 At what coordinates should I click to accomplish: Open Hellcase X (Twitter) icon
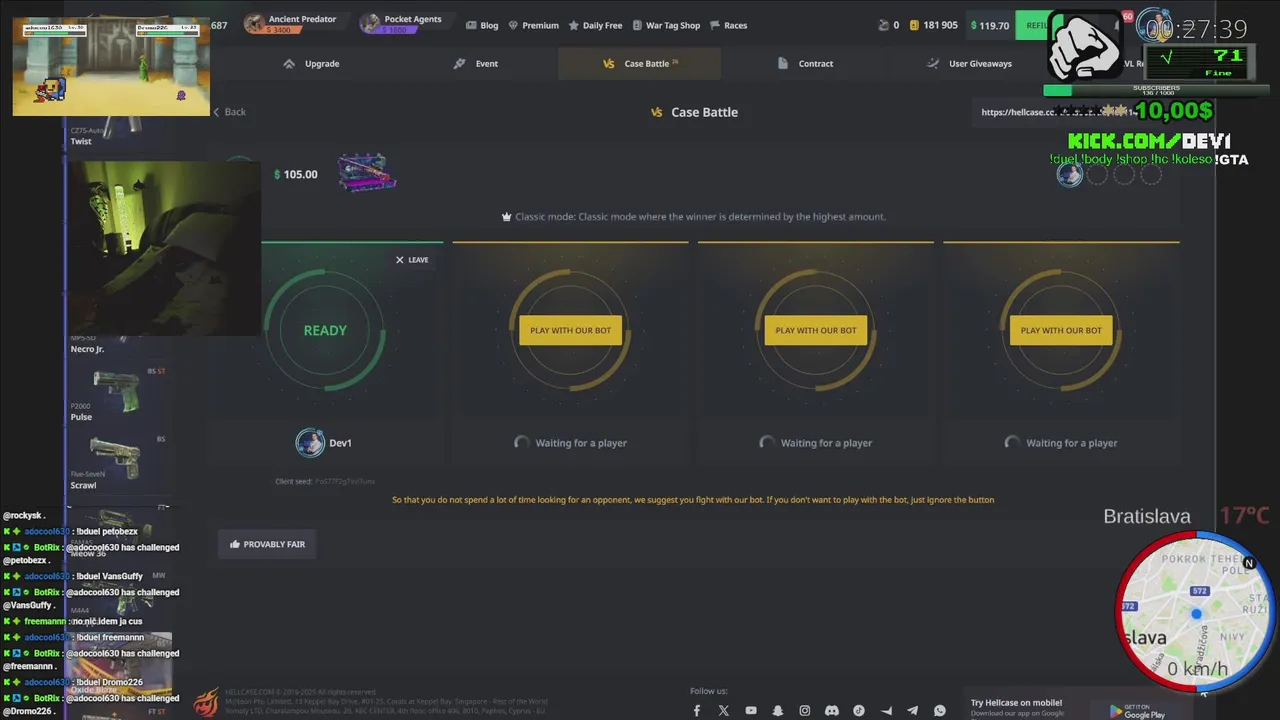pyautogui.click(x=724, y=711)
